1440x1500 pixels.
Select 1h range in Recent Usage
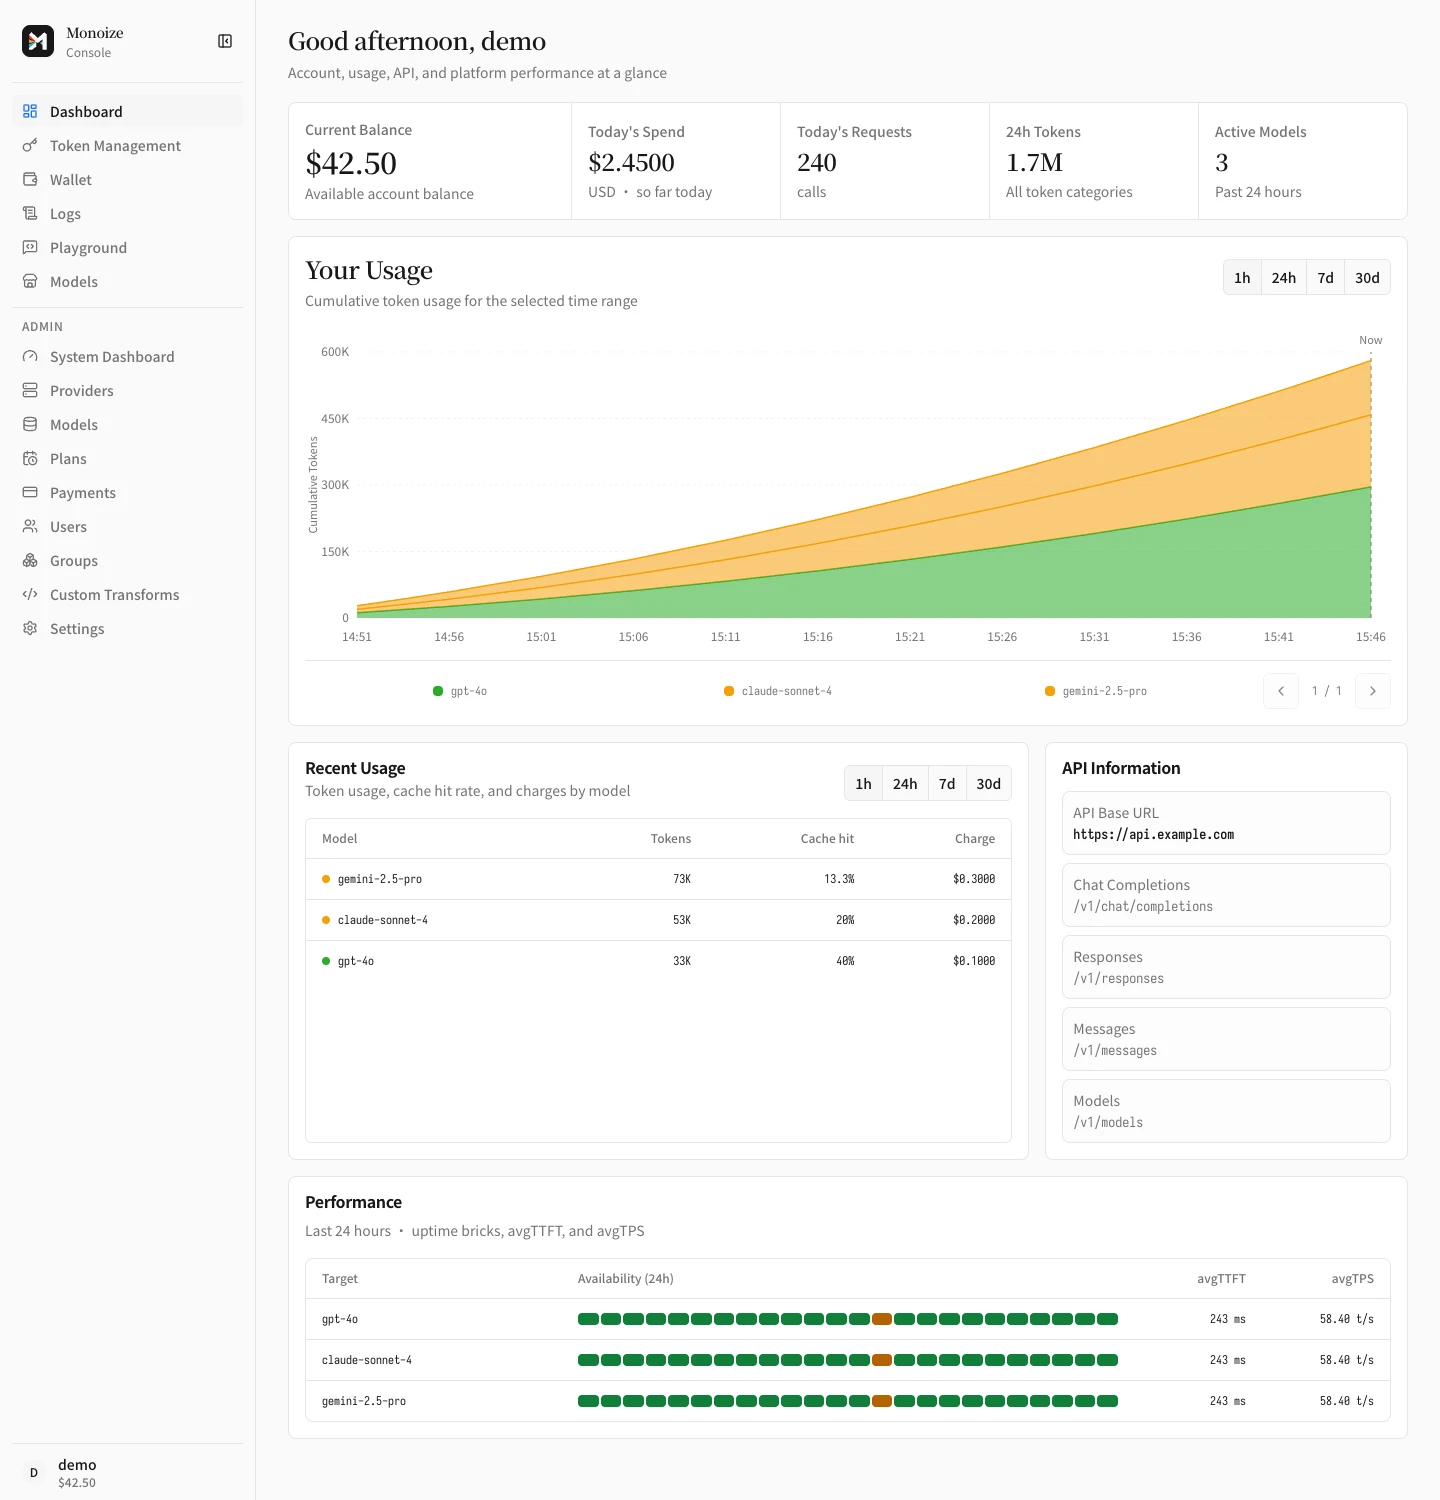point(863,784)
